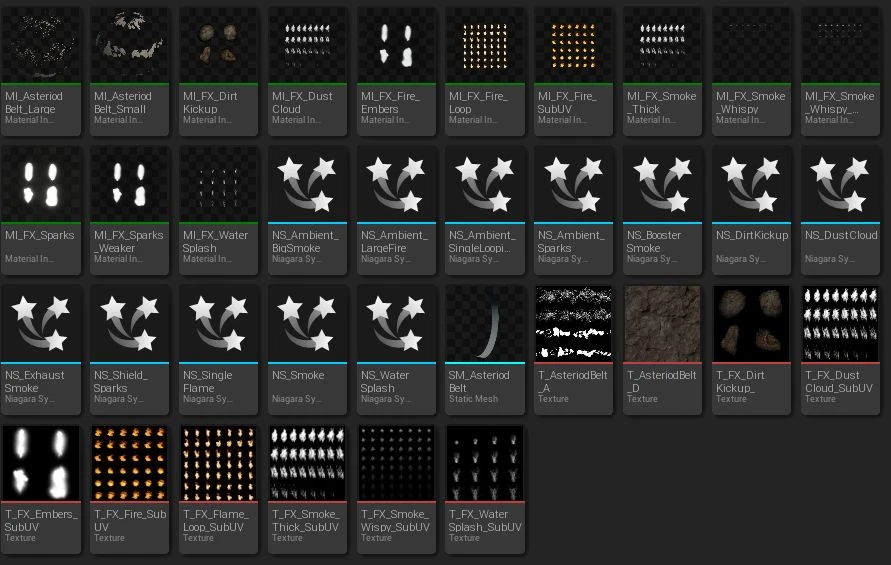
Task: Choose the MI_FX_Sparks_Weaker asset
Action: [x=130, y=210]
